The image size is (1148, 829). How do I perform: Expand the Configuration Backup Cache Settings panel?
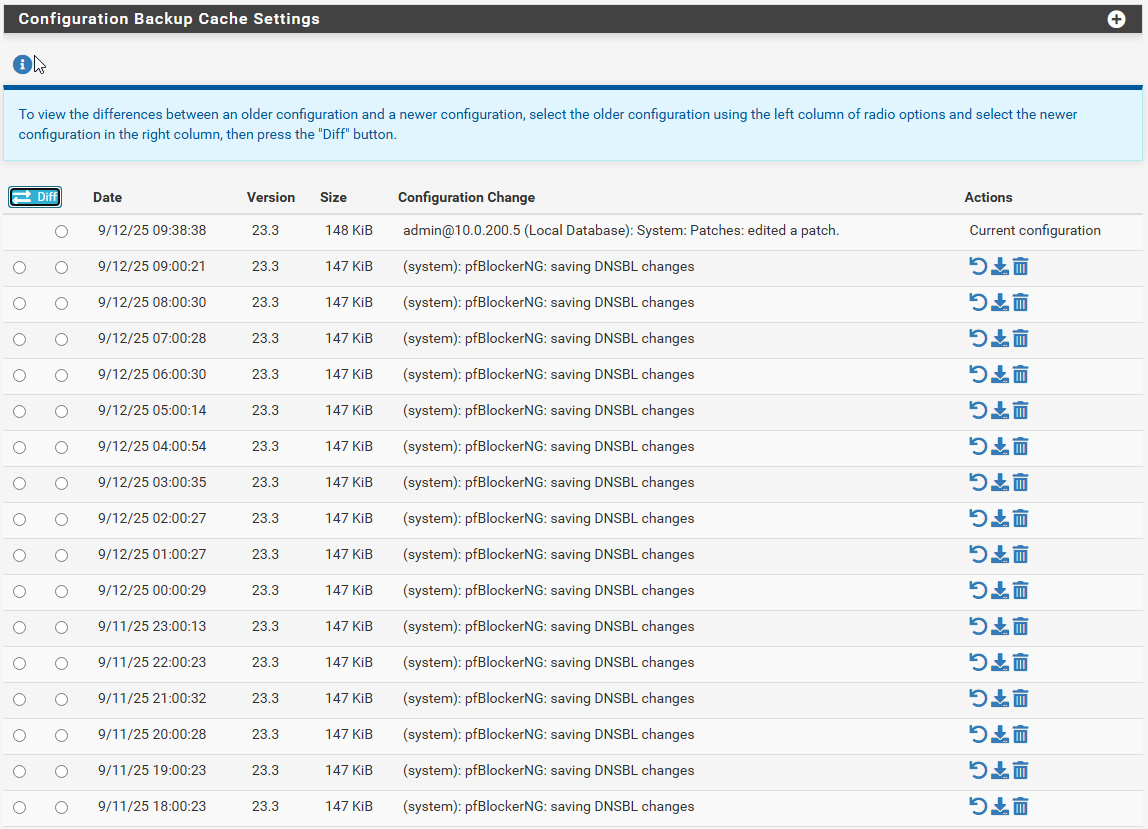(1116, 19)
